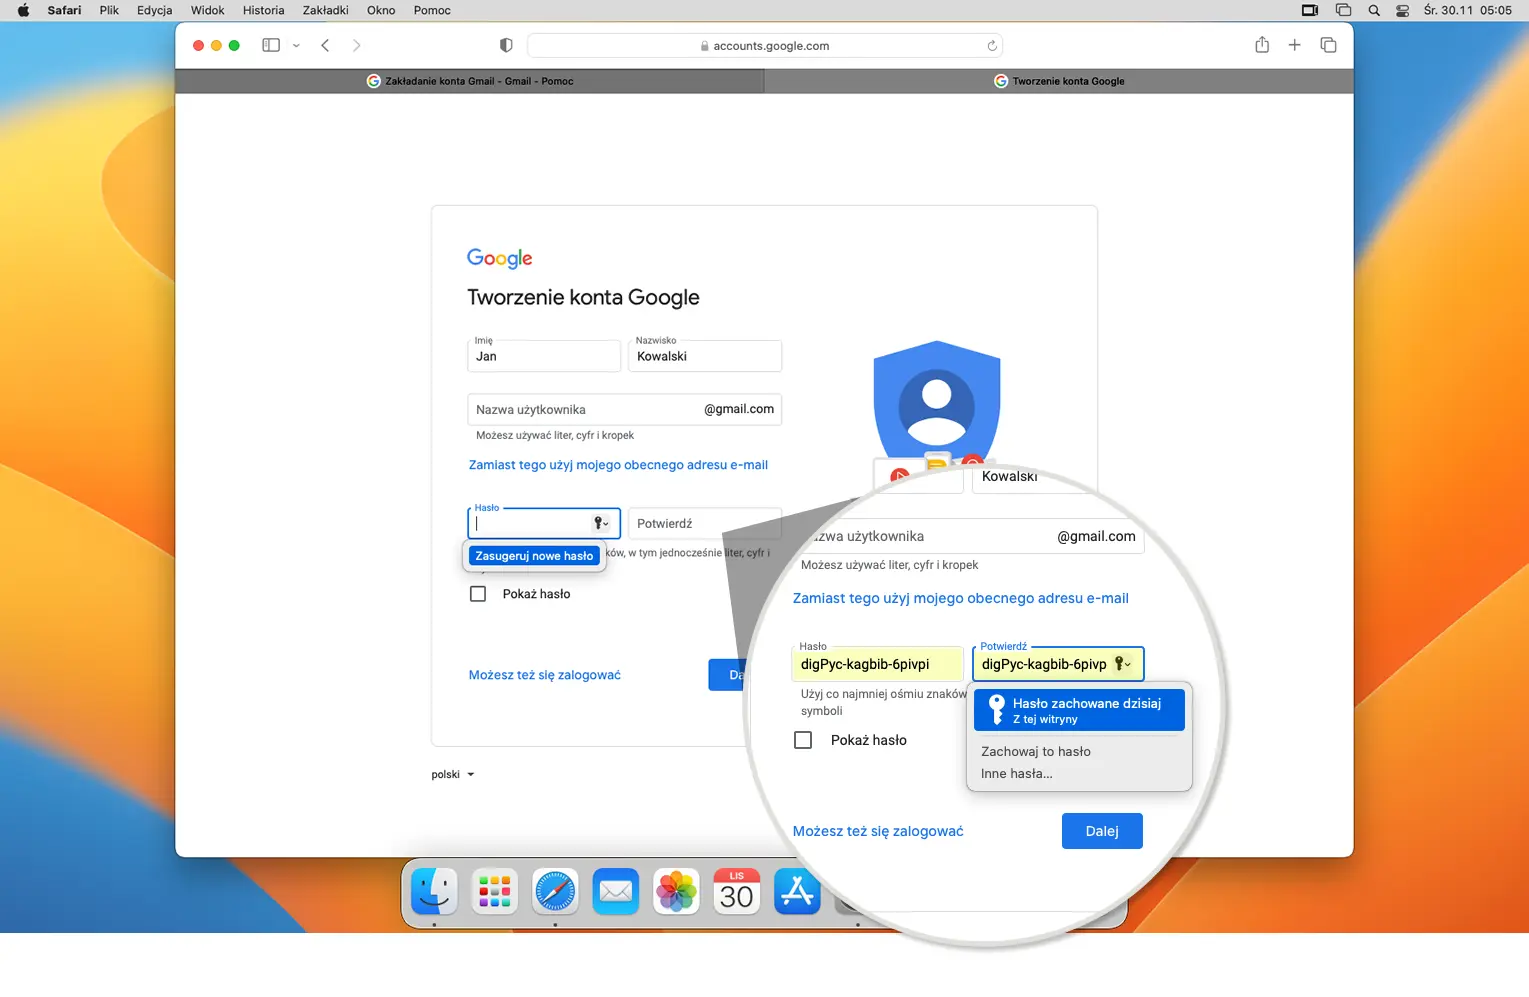1529x997 pixels.
Task: Open the Pomoc menu
Action: tap(432, 10)
